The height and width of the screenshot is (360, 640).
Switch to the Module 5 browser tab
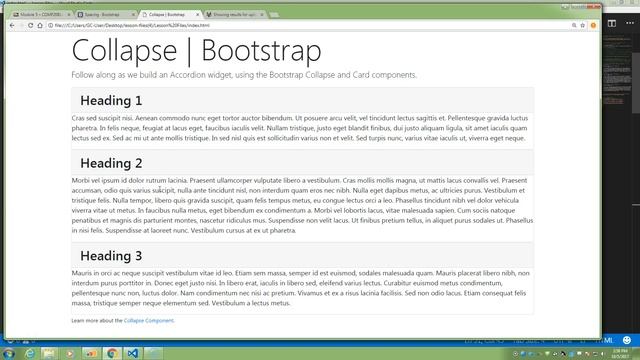tap(41, 15)
